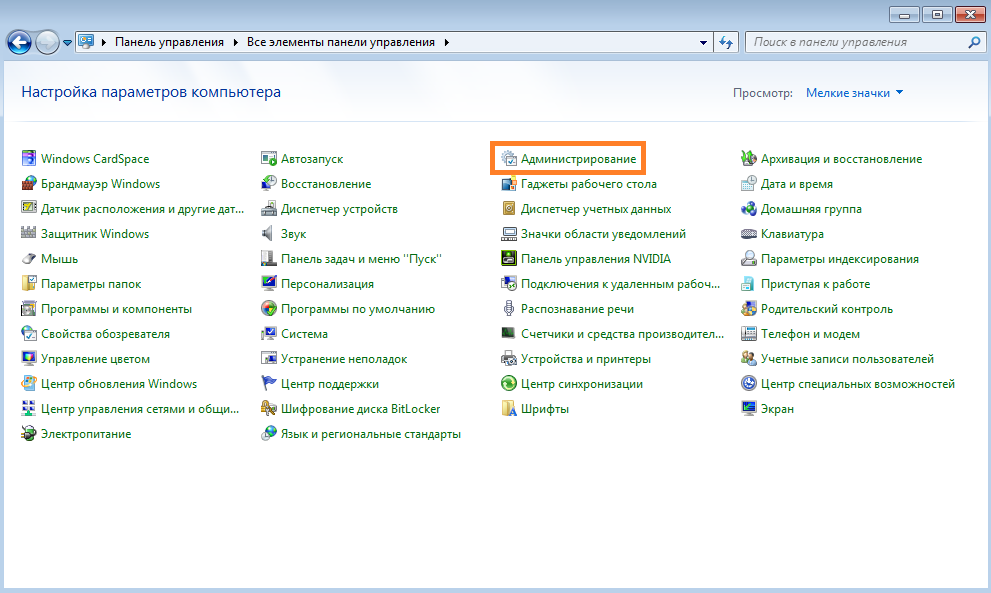991x593 pixels.
Task: Open the Свойства обозревателя link
Action: pyautogui.click(x=106, y=334)
